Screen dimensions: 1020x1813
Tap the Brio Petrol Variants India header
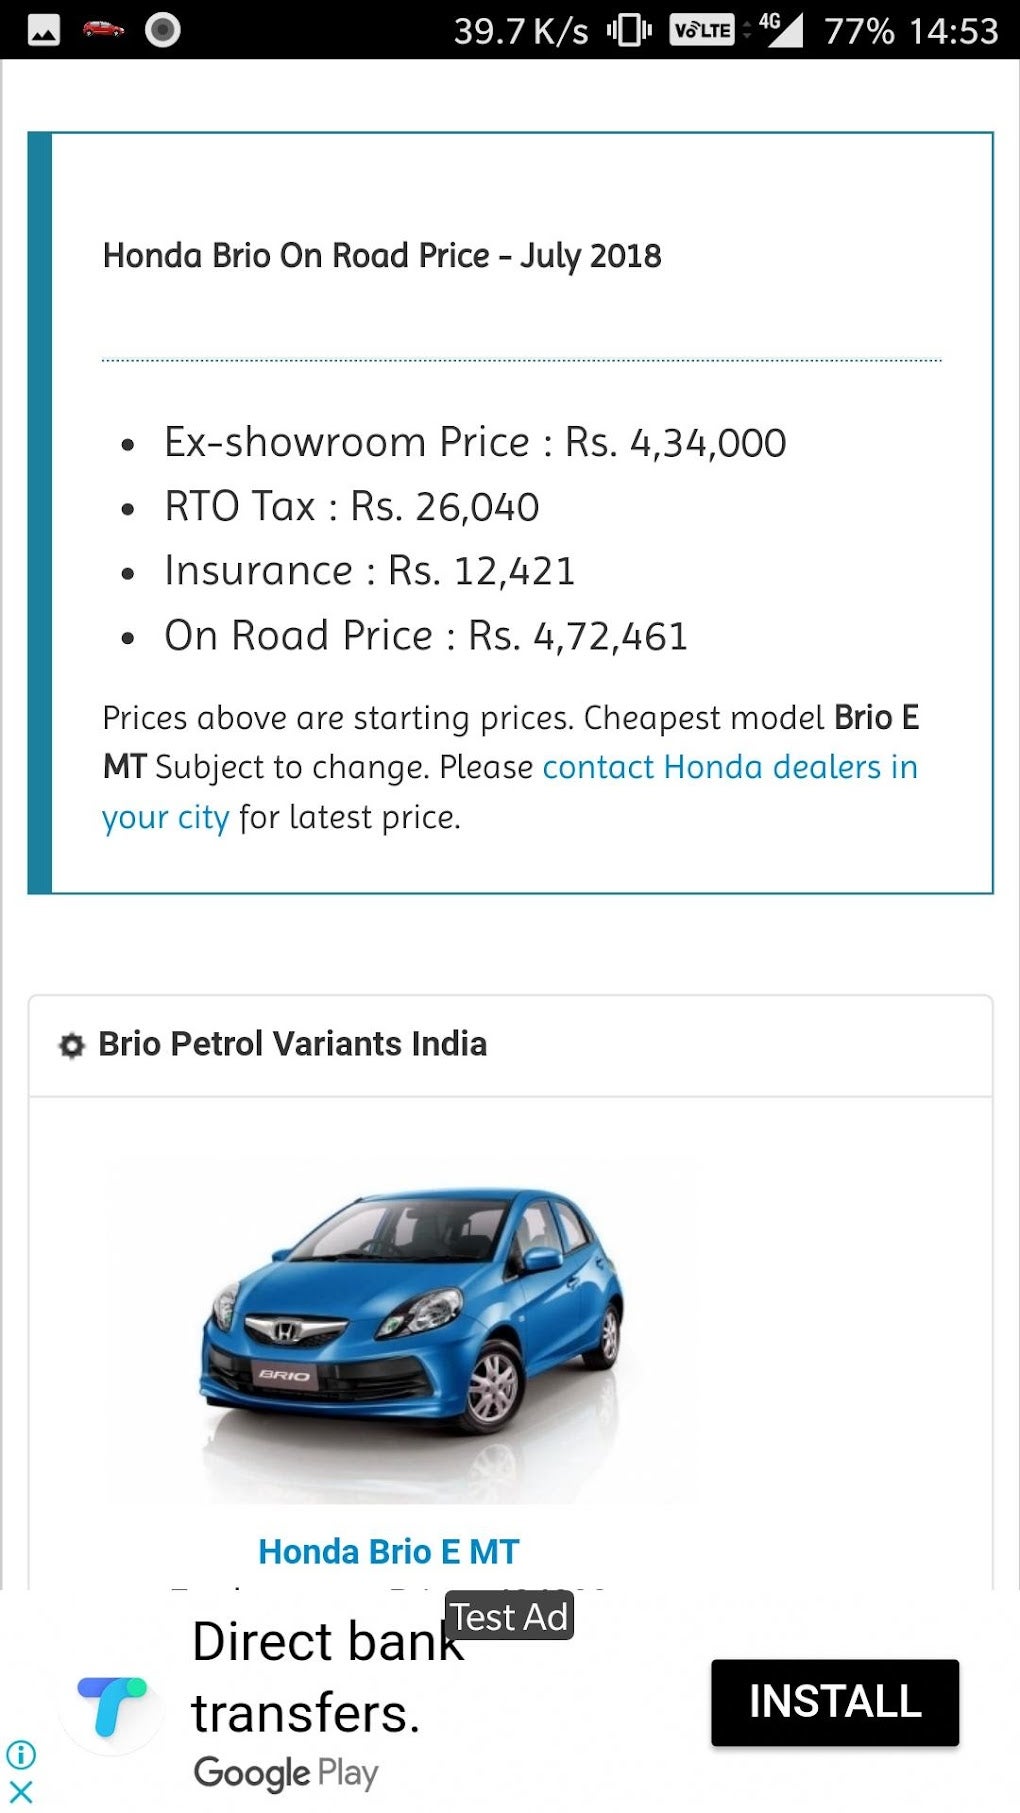point(292,1044)
